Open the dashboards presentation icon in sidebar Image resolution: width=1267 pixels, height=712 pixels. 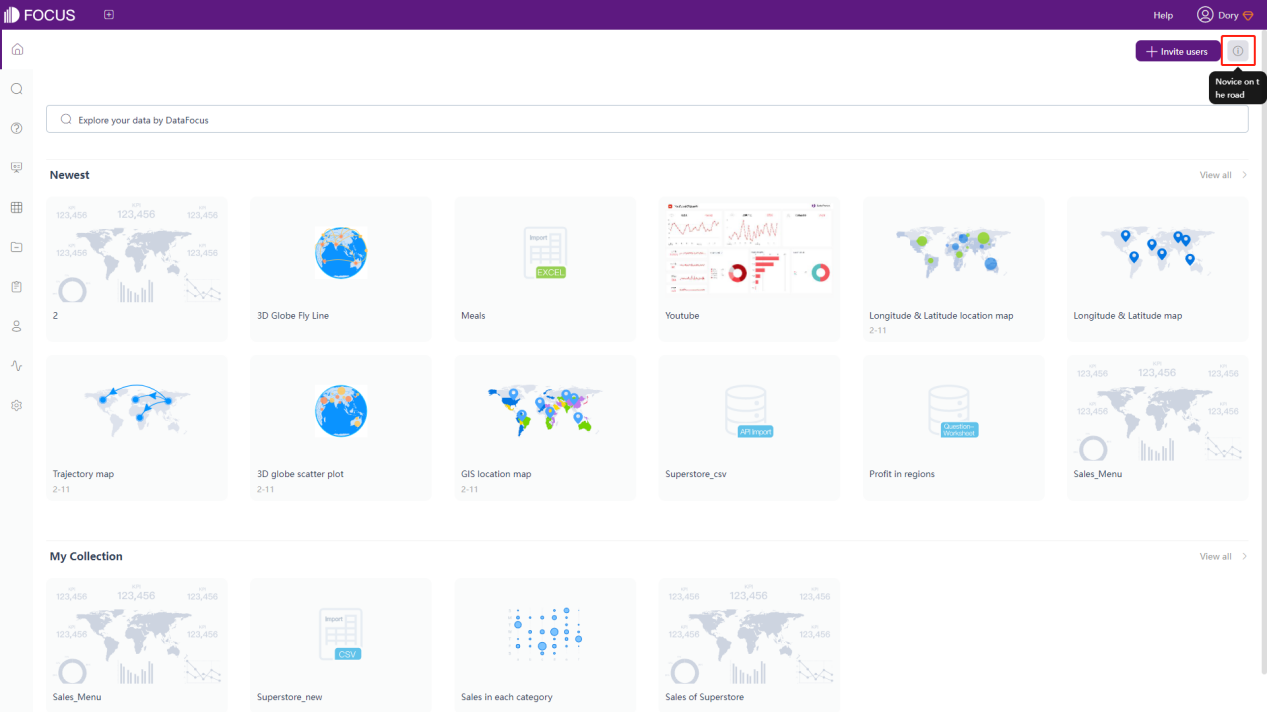click(16, 167)
